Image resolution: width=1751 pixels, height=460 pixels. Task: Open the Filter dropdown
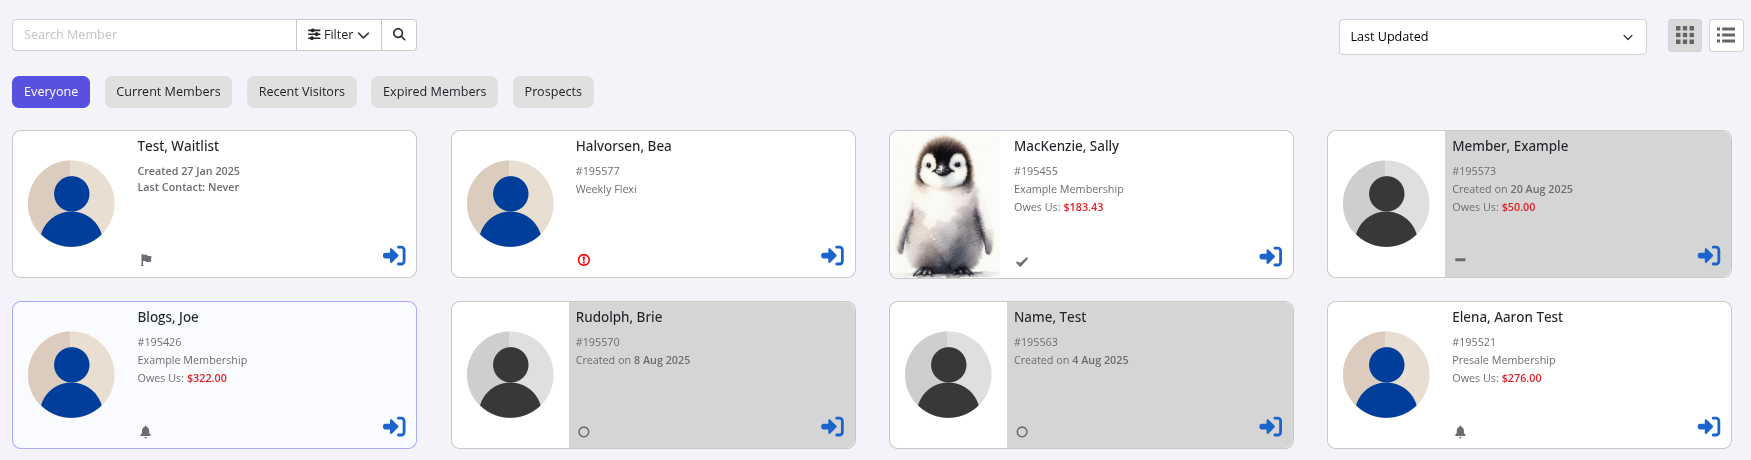(x=339, y=35)
